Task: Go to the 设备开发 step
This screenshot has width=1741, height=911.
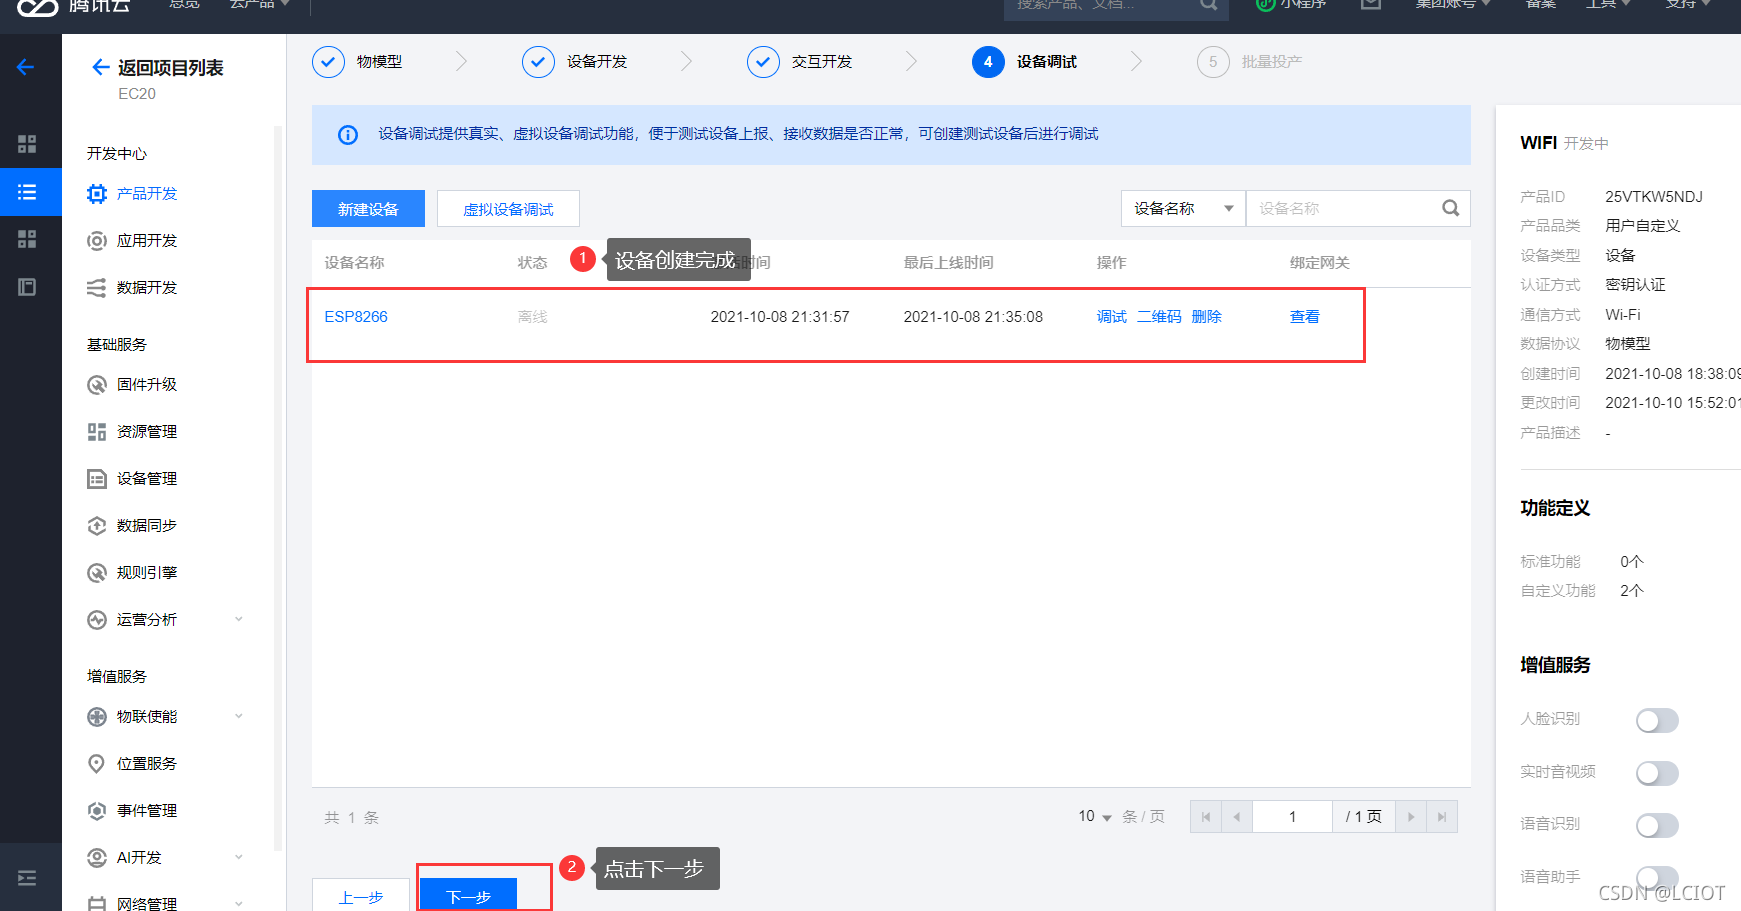Action: pos(575,62)
